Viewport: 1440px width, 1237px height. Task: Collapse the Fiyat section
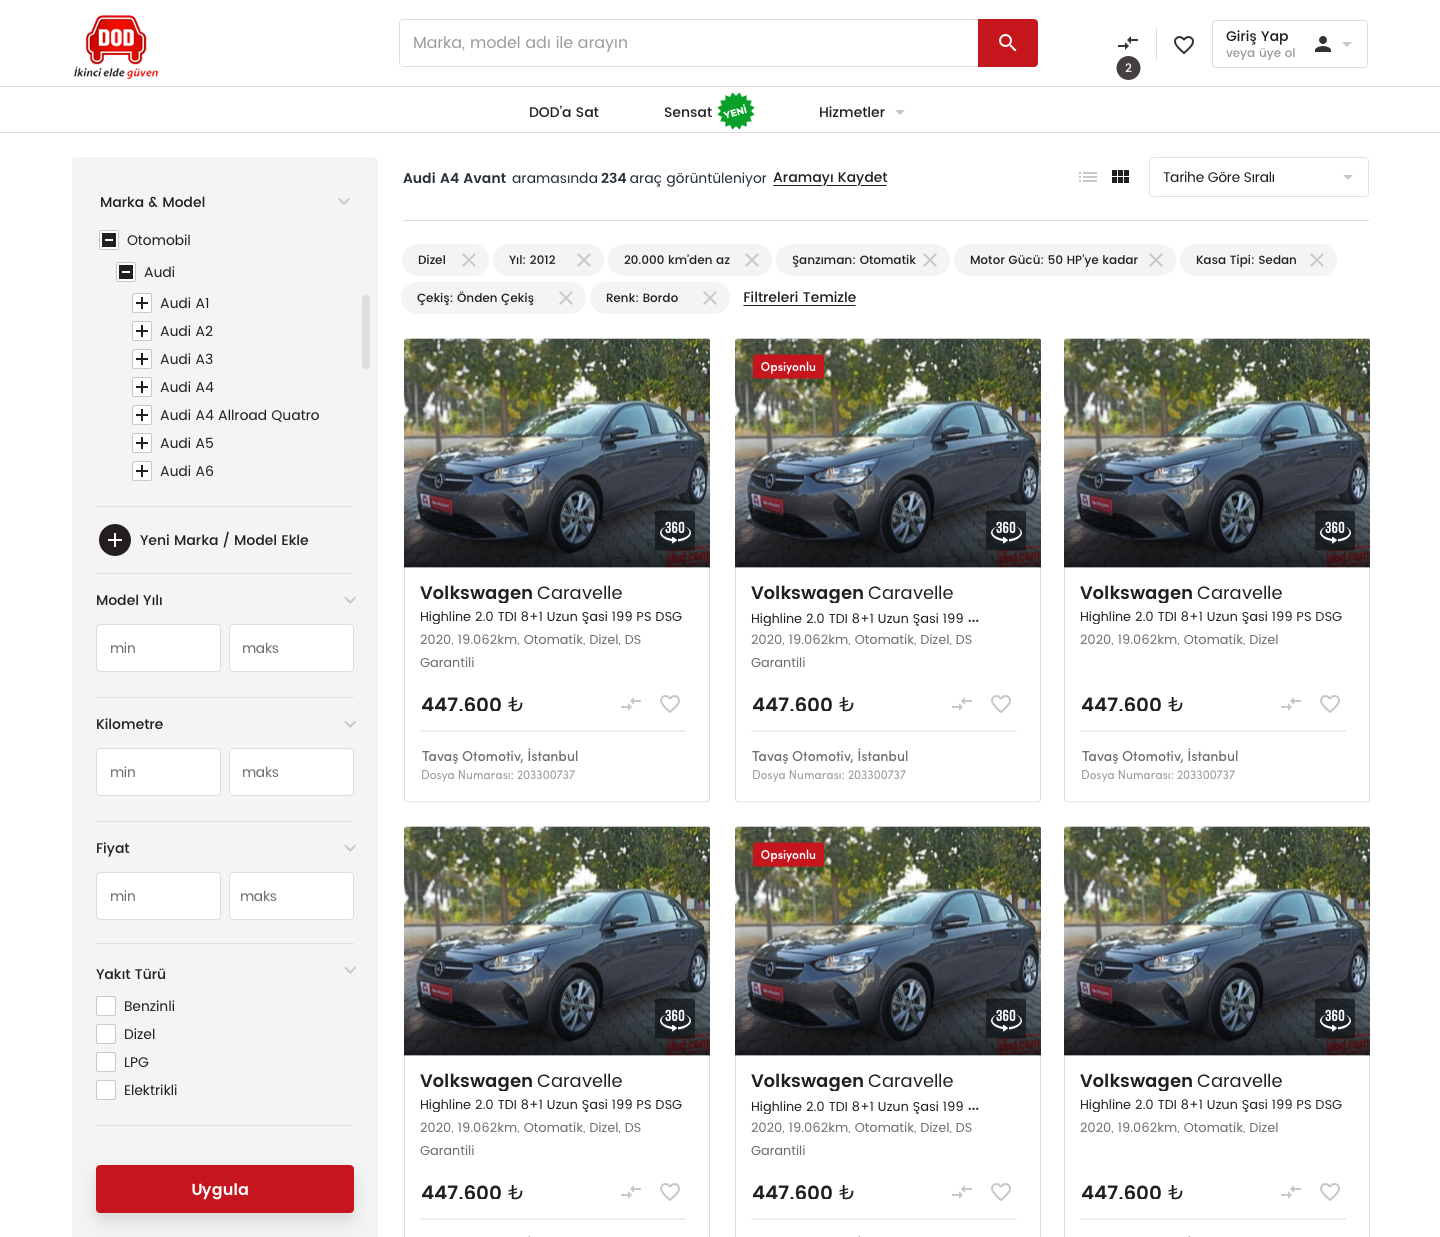350,848
